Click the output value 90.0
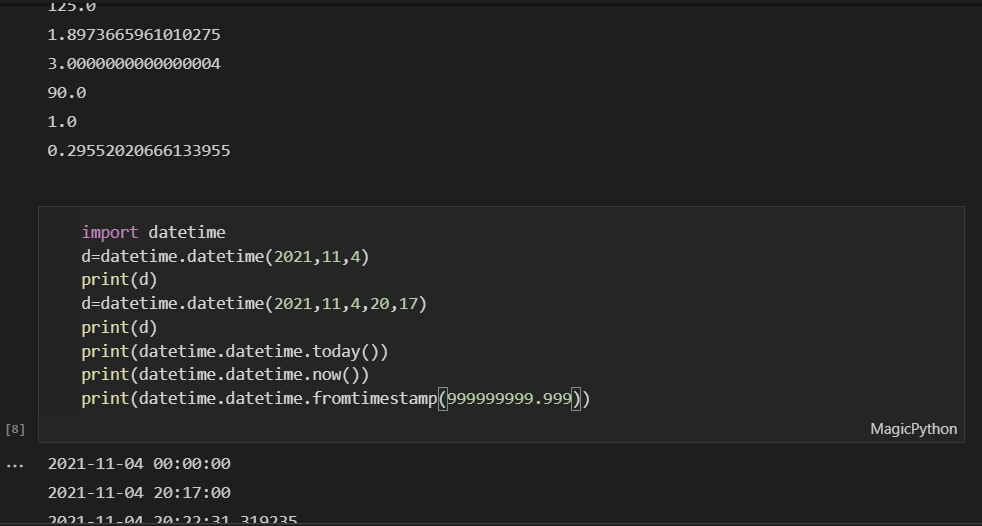Image resolution: width=982 pixels, height=526 pixels. tap(67, 93)
